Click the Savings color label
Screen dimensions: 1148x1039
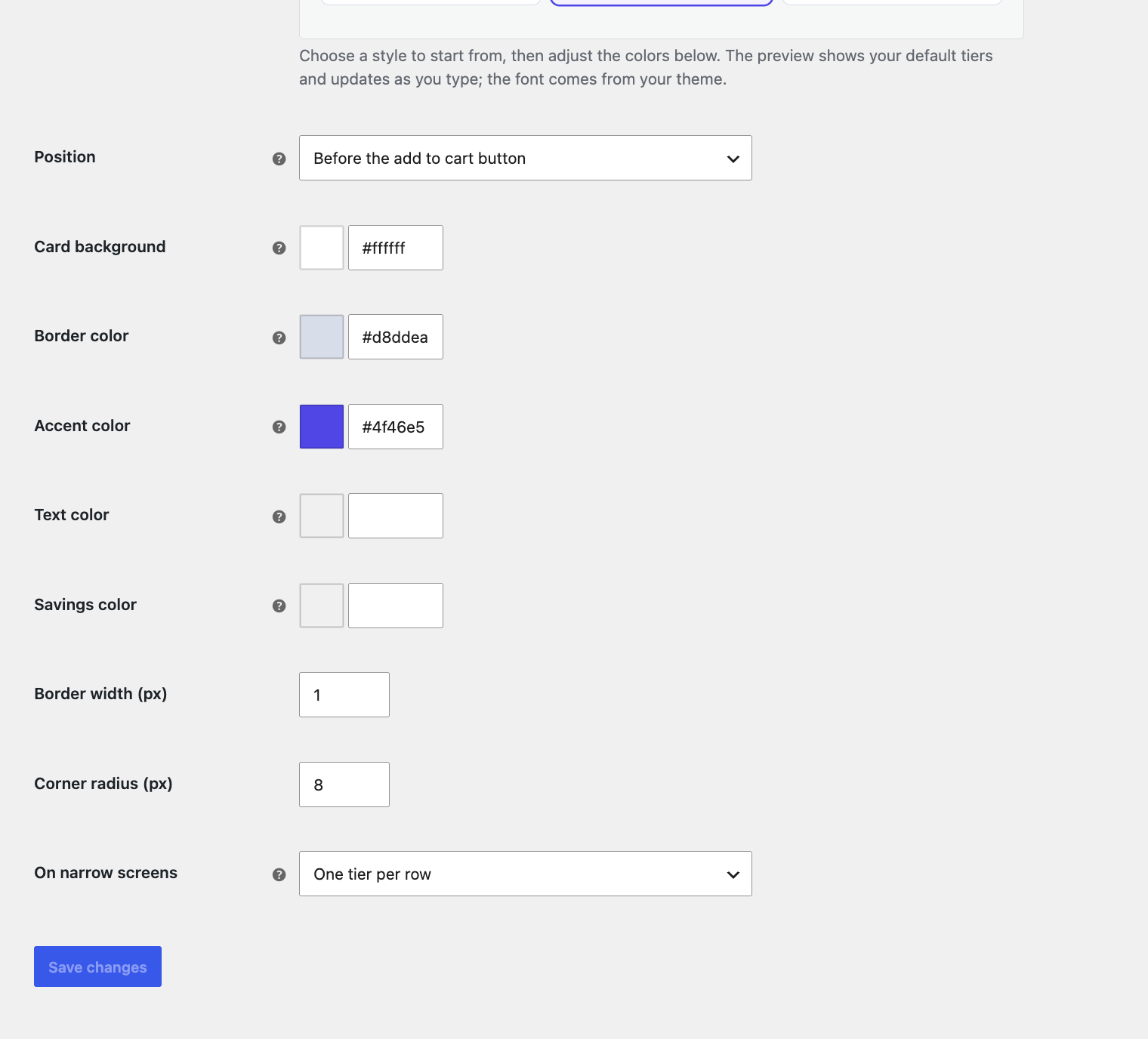coord(86,605)
